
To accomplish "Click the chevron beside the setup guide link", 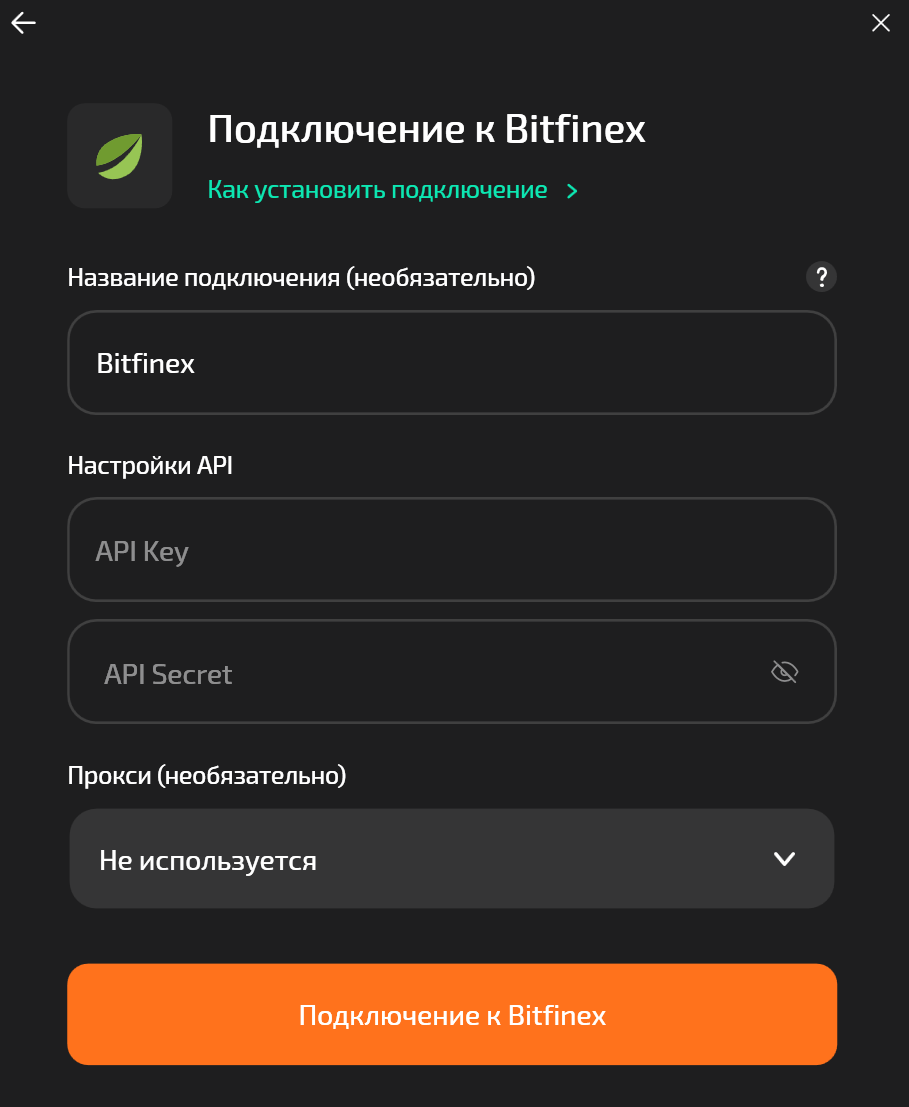I will [572, 191].
